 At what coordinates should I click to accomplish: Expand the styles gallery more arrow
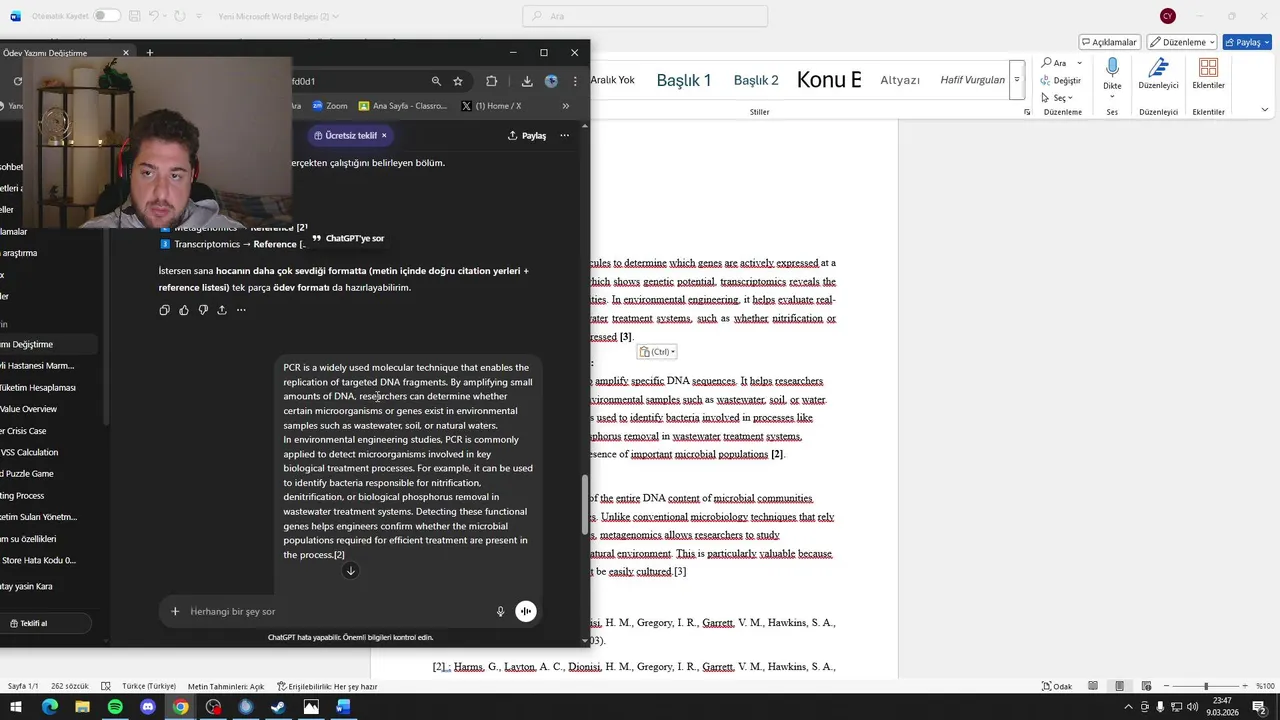point(1017,79)
